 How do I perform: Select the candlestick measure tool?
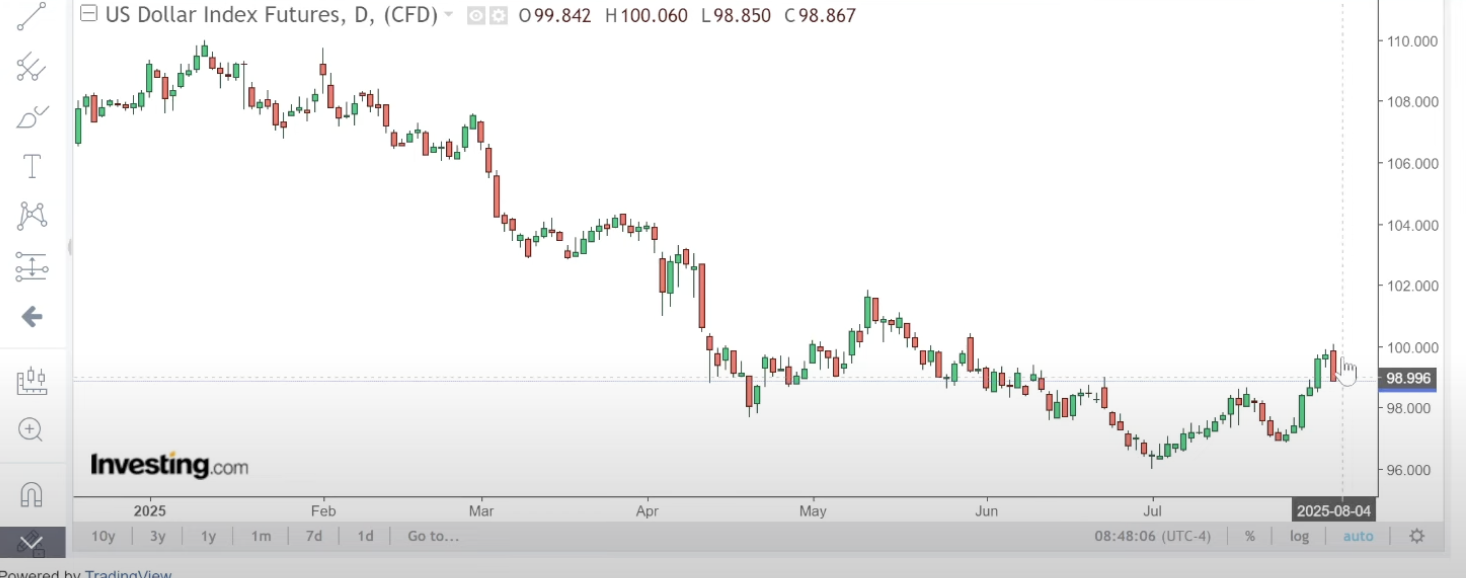(x=31, y=380)
